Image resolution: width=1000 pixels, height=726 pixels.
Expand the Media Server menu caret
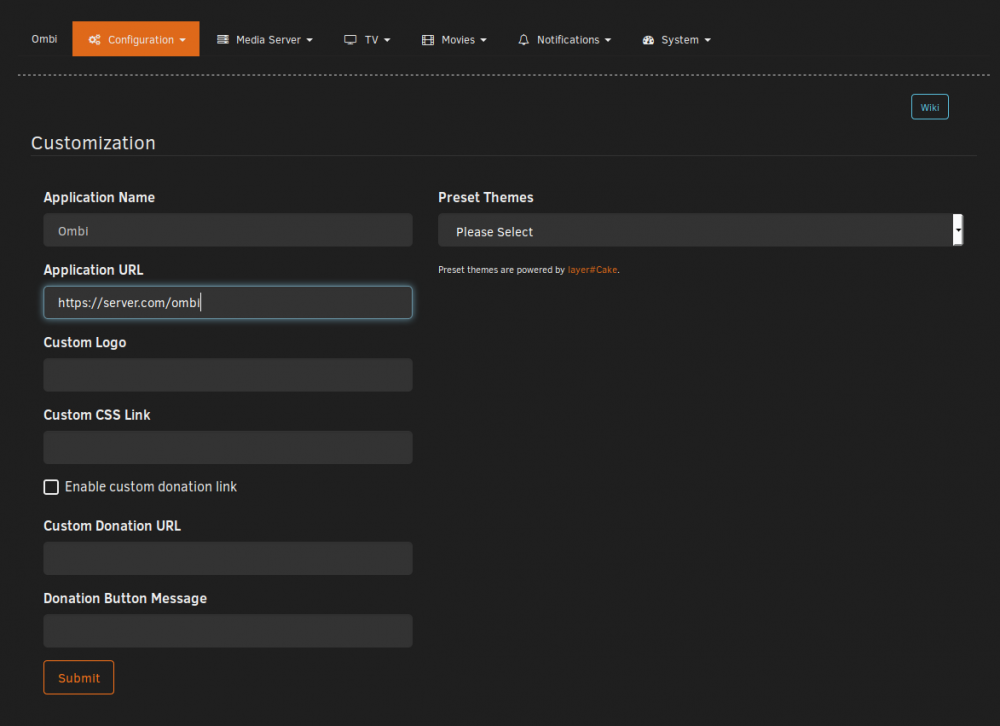309,40
